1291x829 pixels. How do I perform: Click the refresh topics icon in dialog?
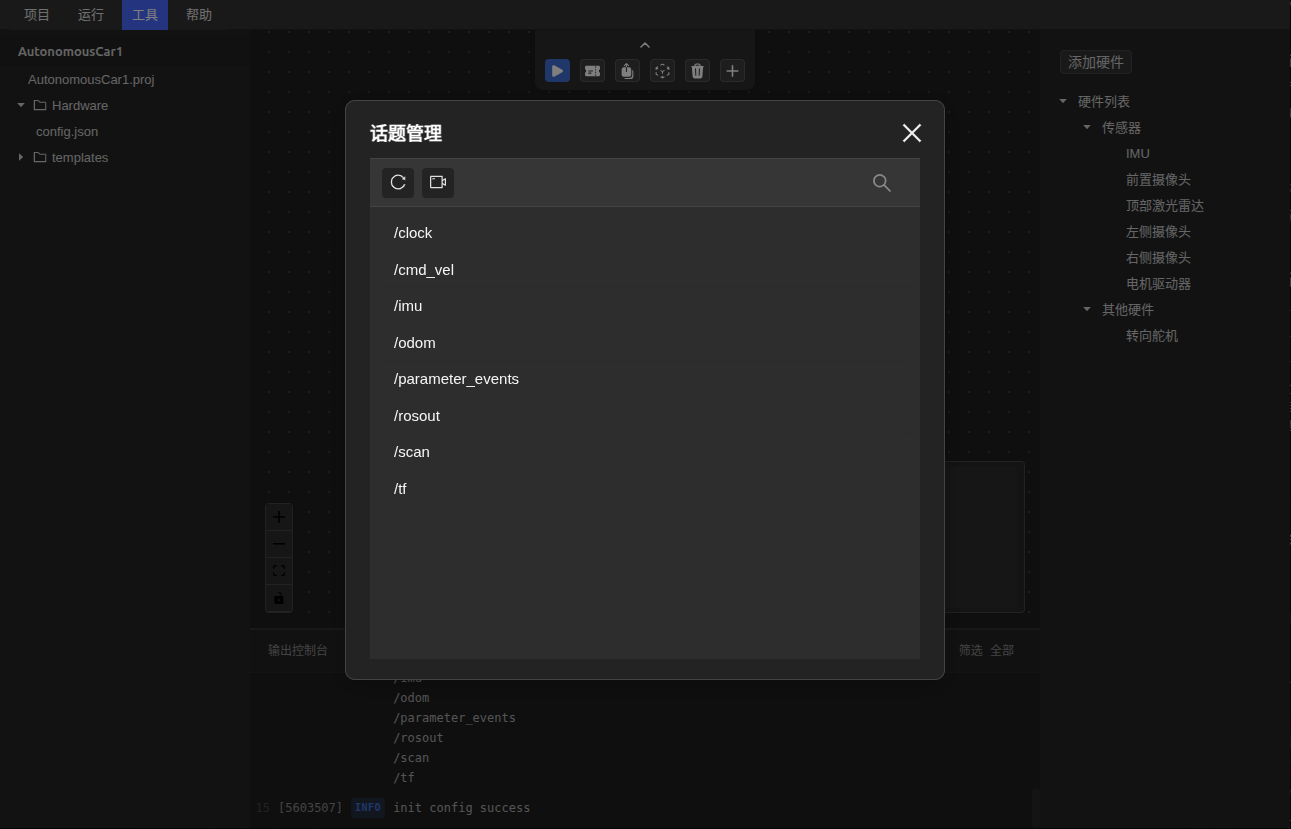[398, 182]
